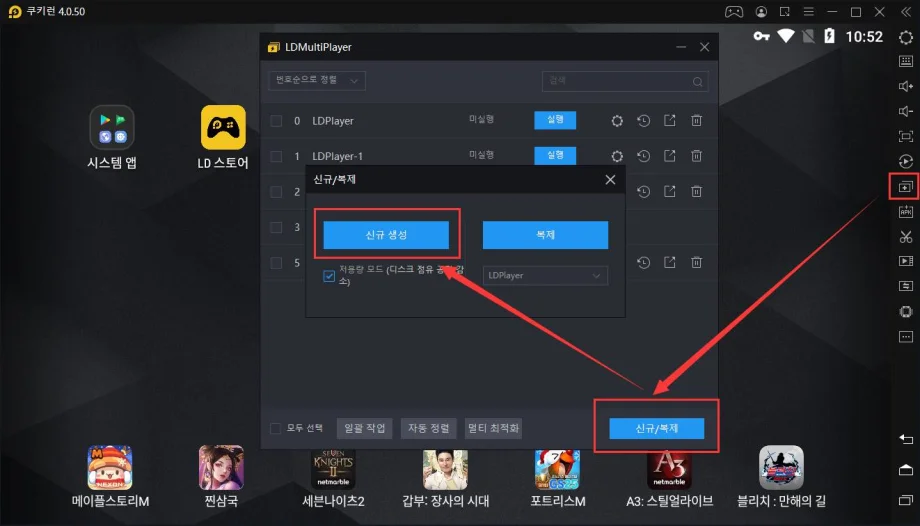
Task: Click the 자동 정렬 button
Action: 429,429
